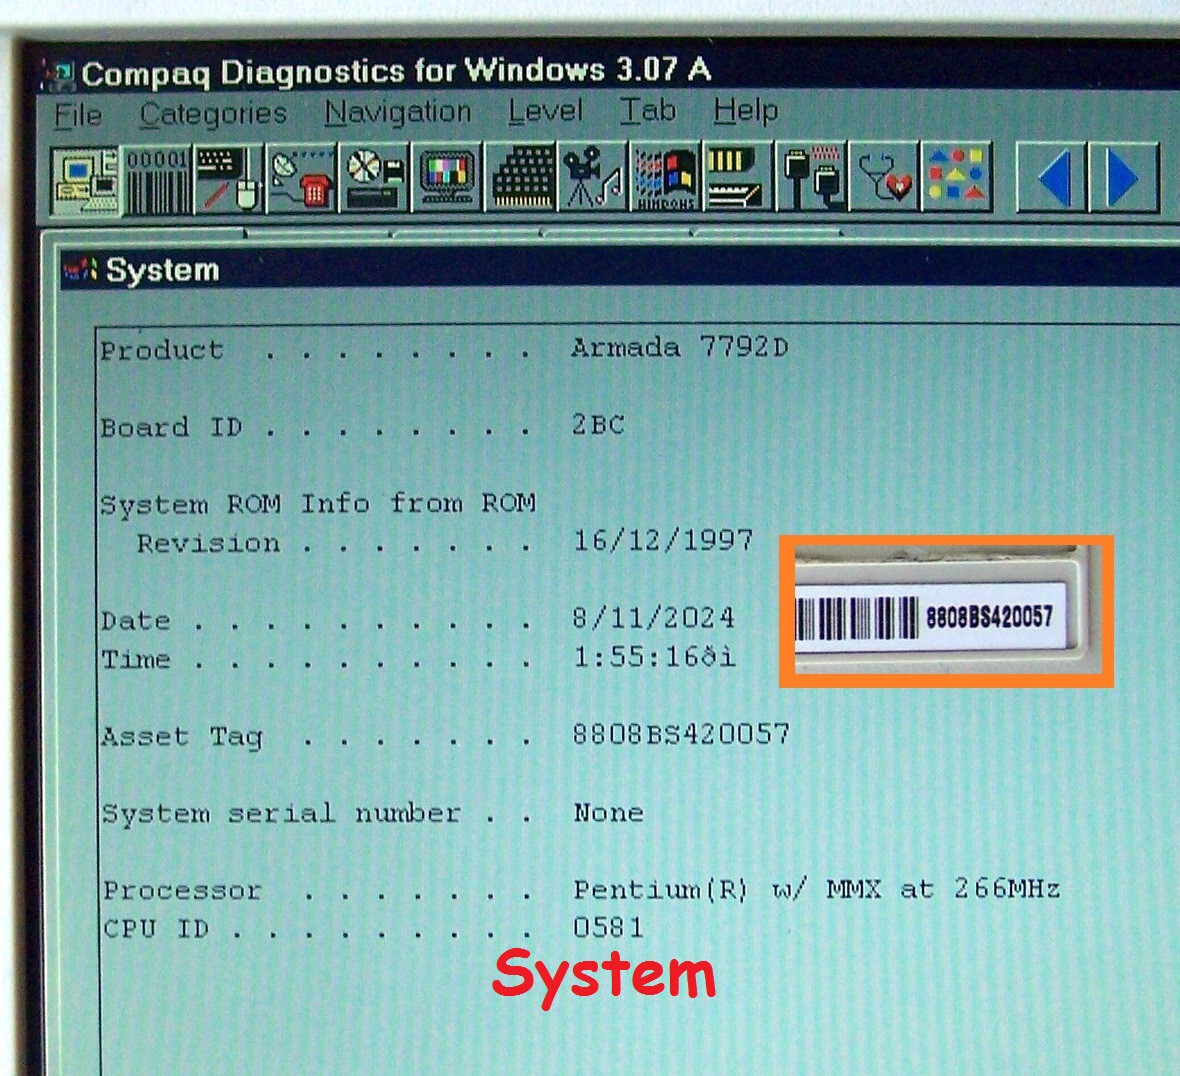1180x1076 pixels.
Task: Select 'Pentium(R) w/ MMX at 266MHz' value
Action: [x=817, y=889]
